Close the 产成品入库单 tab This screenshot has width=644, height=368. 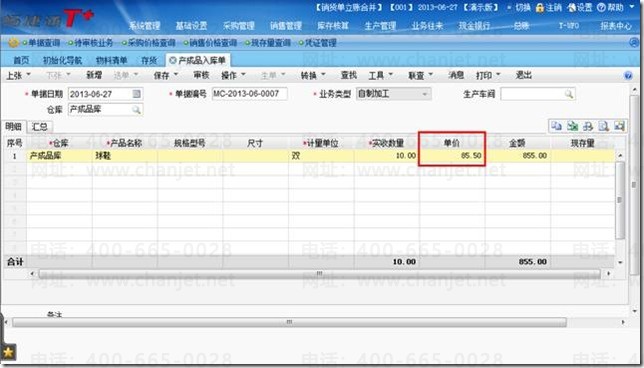click(173, 60)
